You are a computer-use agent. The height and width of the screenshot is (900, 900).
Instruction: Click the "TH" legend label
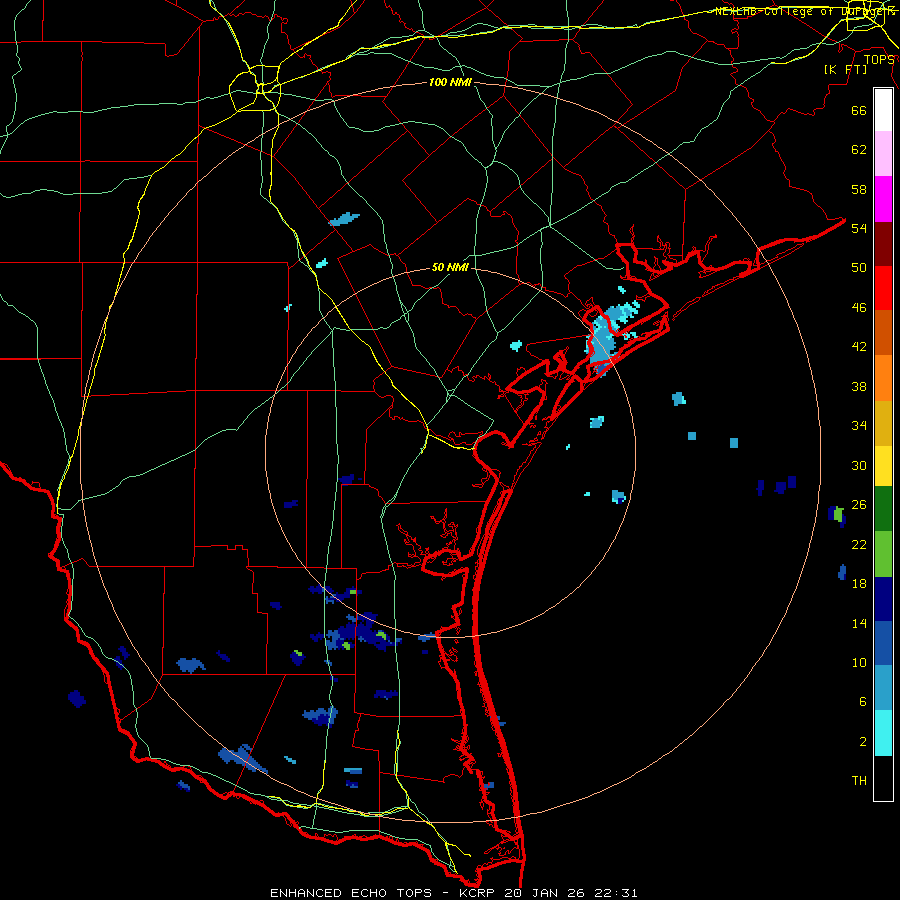point(859,780)
